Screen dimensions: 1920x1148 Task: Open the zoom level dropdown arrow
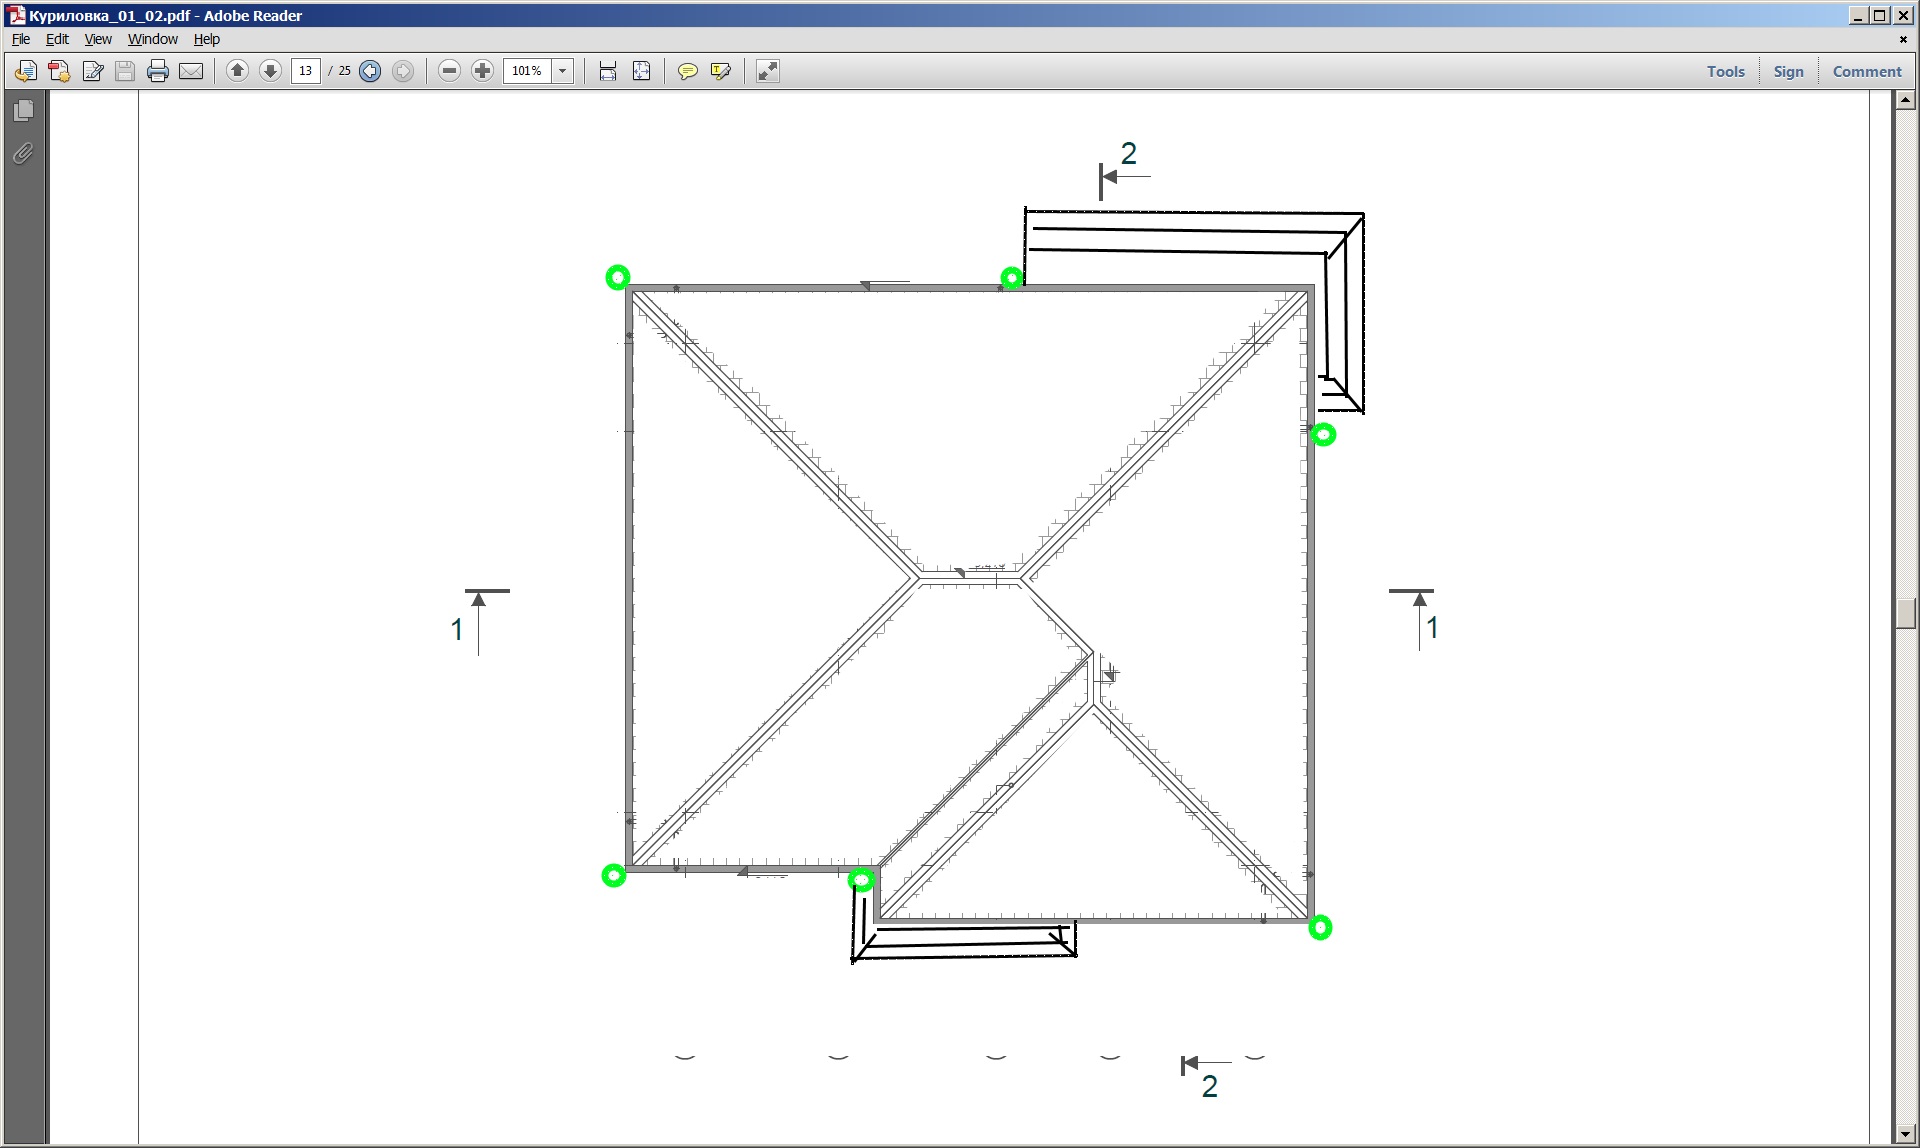point(563,71)
